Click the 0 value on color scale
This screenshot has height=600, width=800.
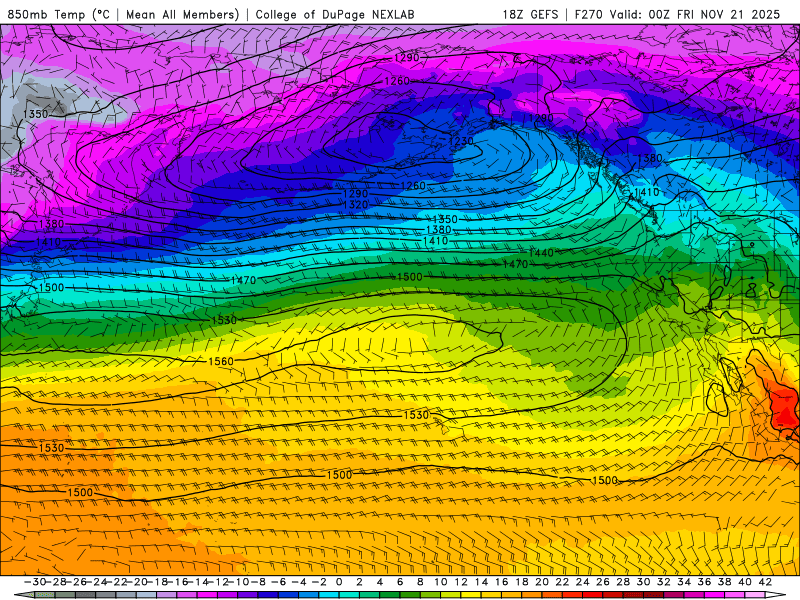(x=339, y=582)
